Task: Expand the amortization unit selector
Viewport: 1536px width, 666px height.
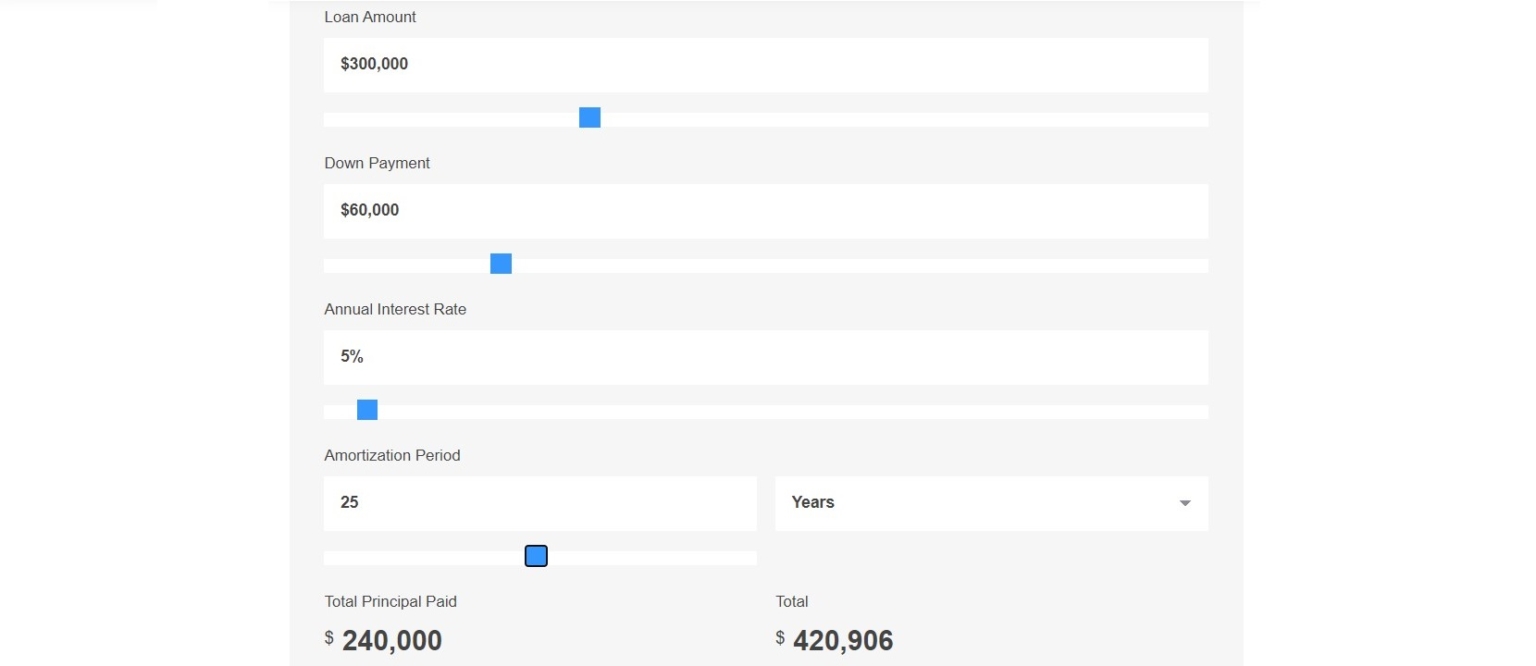Action: [x=990, y=503]
